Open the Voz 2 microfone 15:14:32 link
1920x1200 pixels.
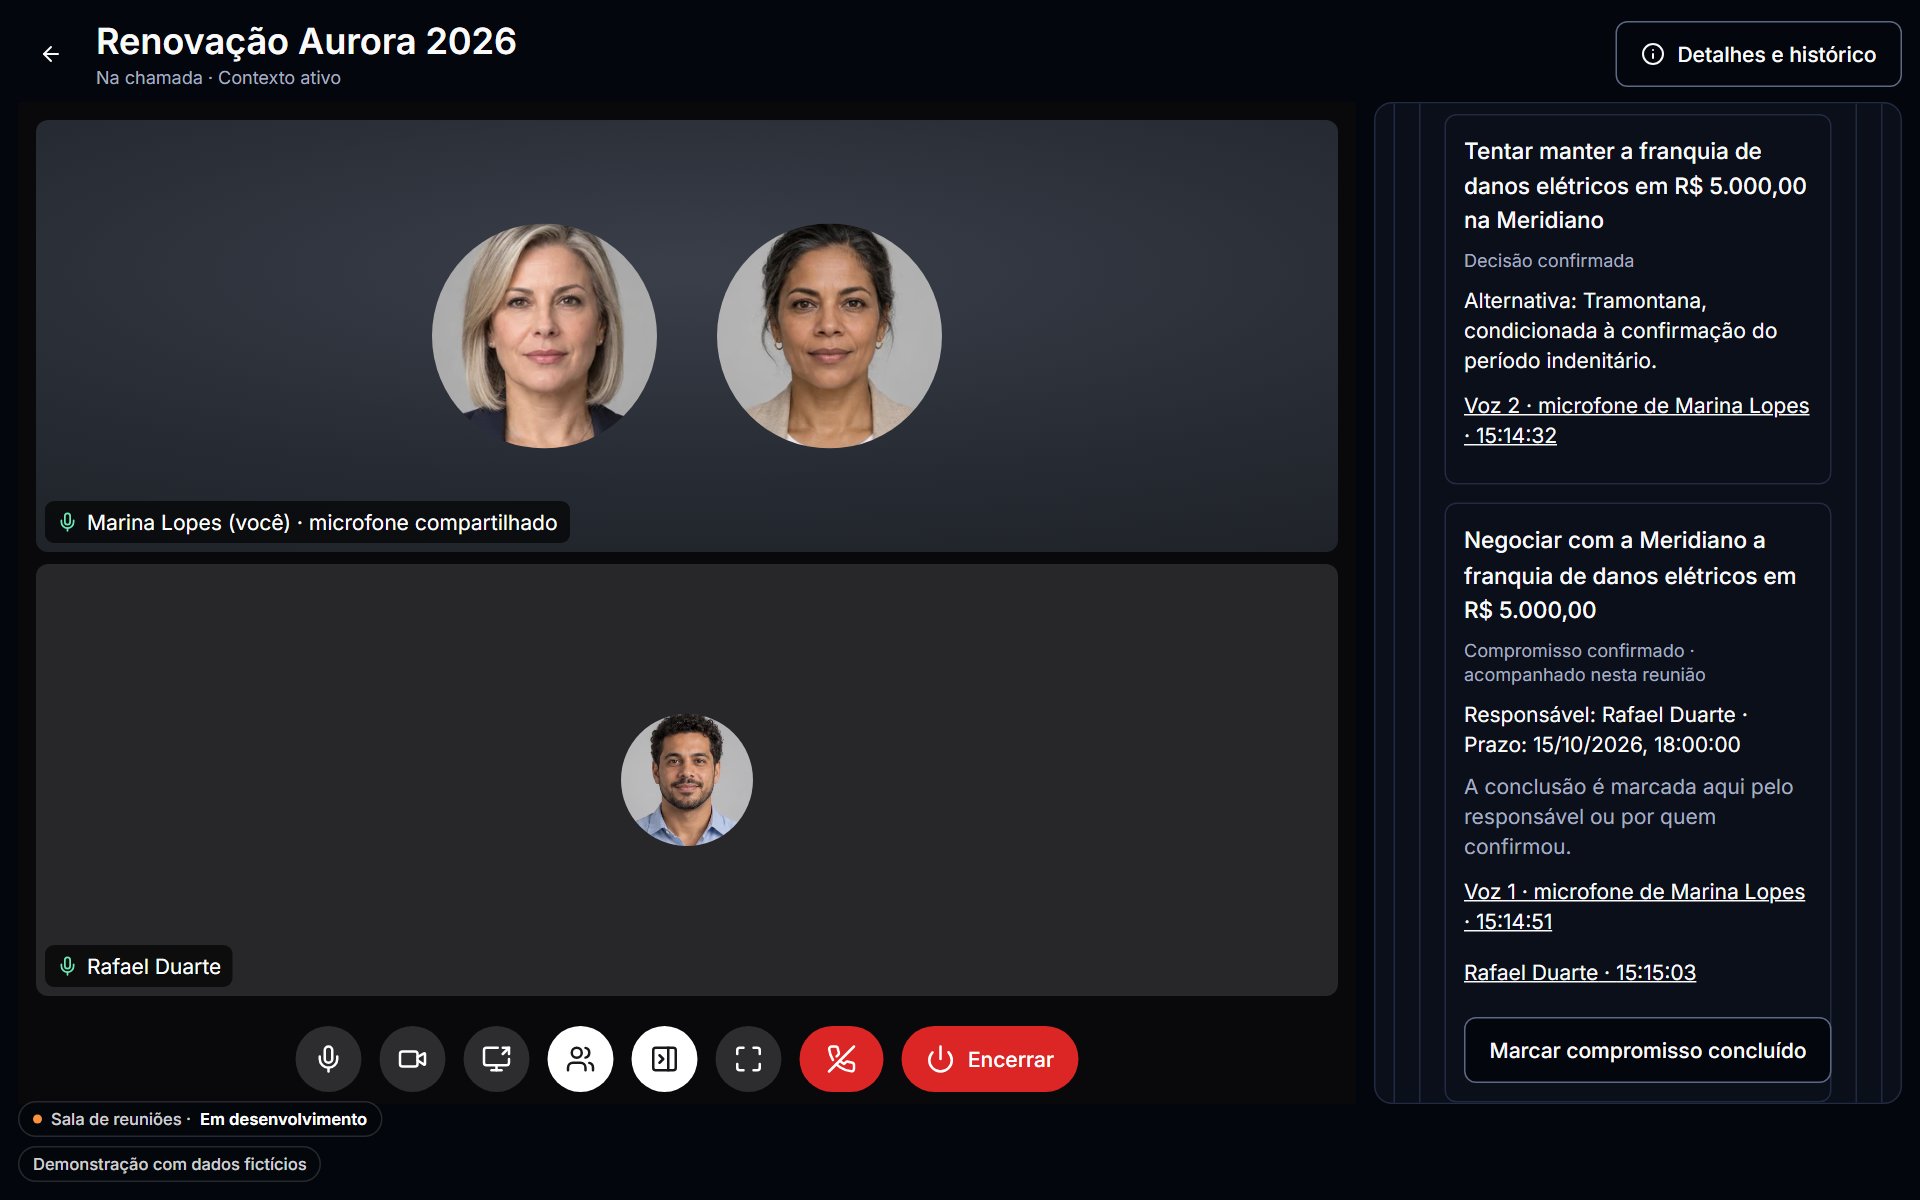point(1636,420)
